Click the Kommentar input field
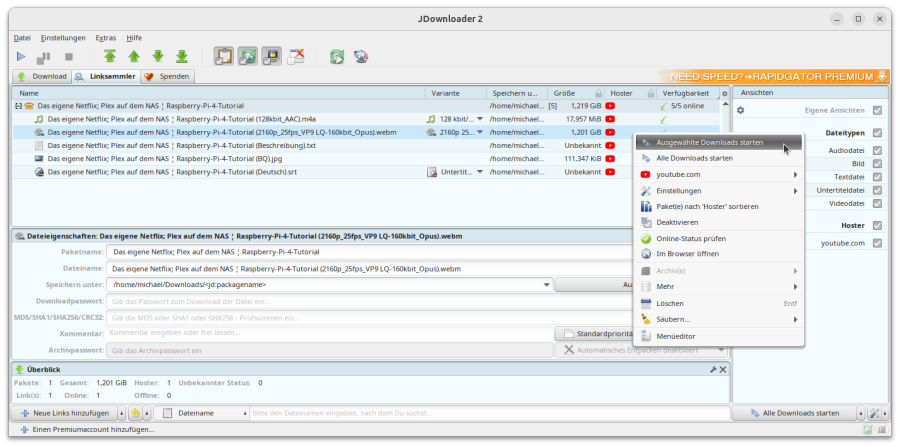Image resolution: width=900 pixels, height=447 pixels. point(329,333)
